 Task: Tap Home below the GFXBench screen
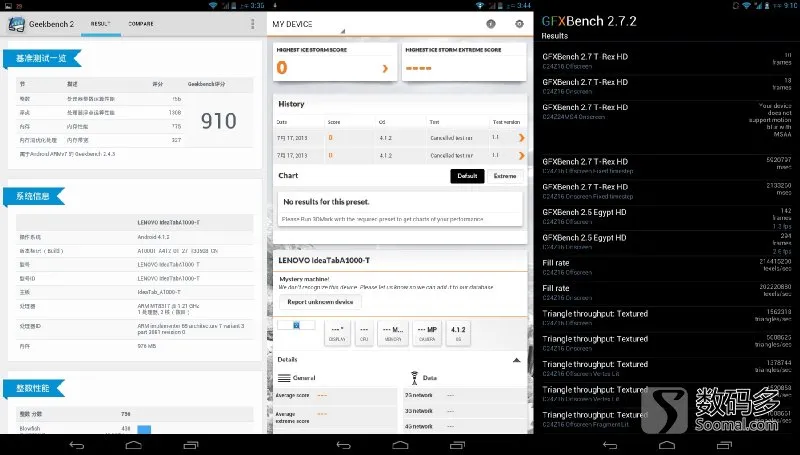(667, 445)
